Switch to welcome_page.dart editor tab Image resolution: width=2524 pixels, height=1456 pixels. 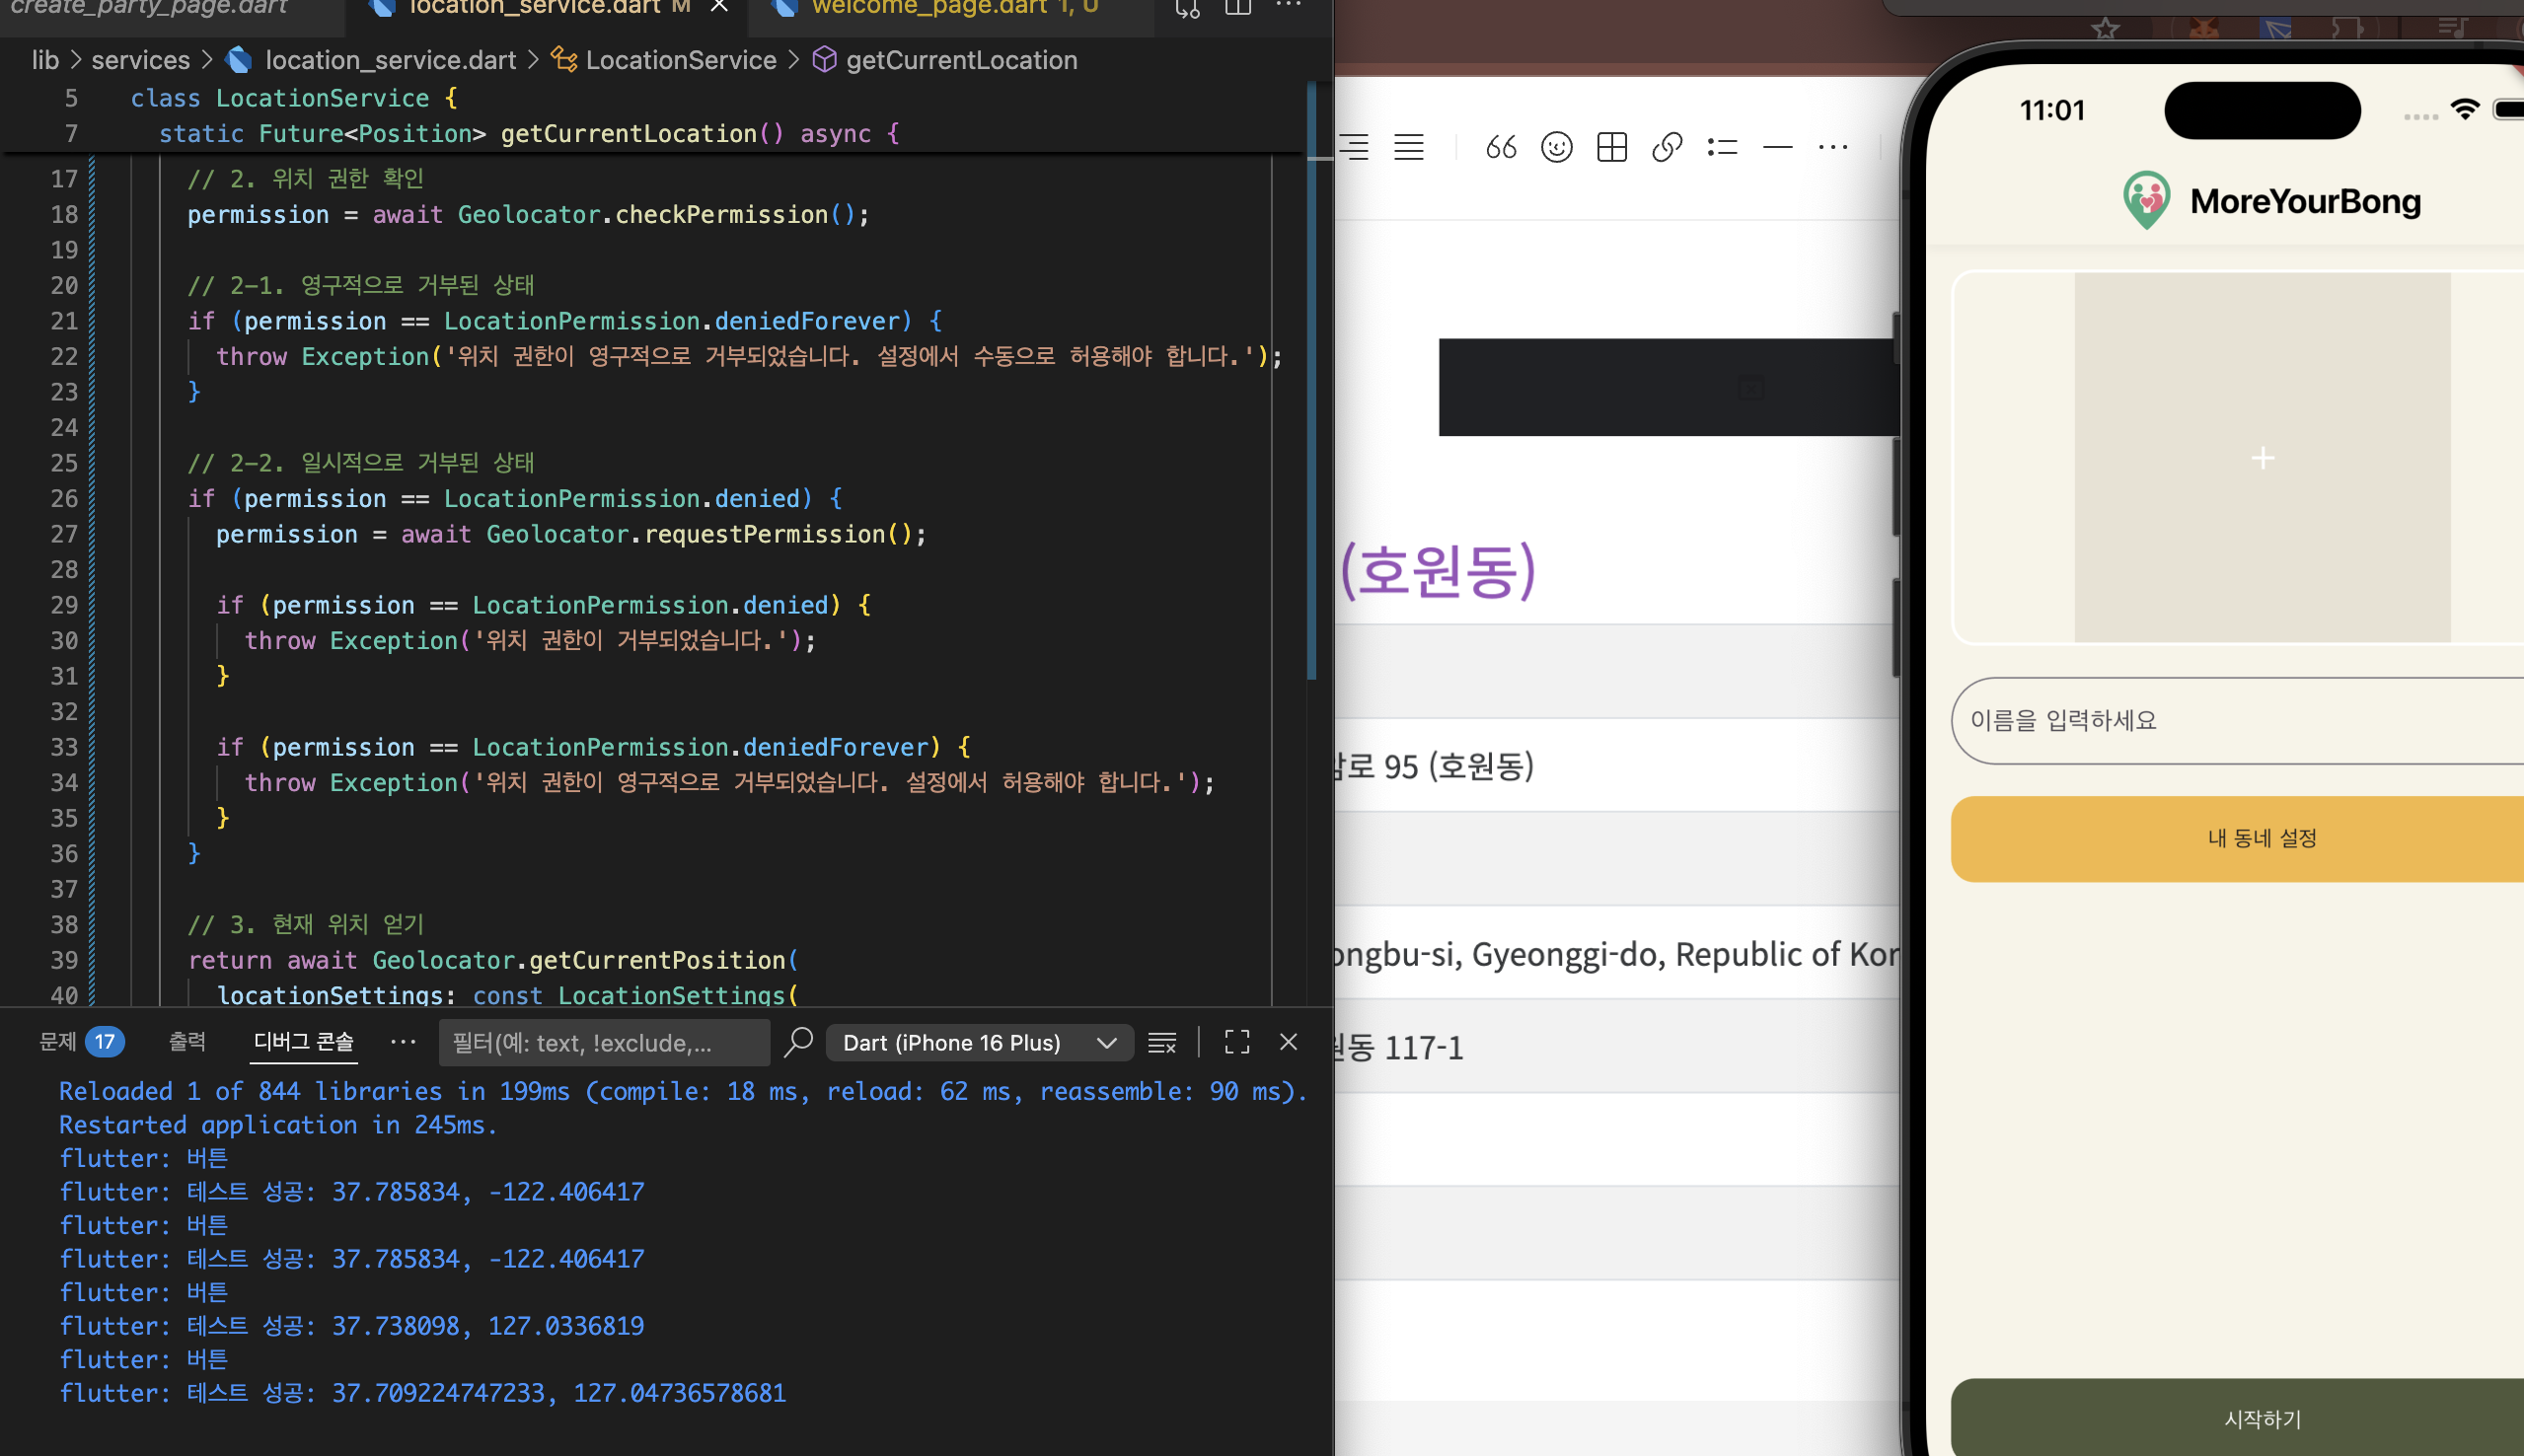coord(940,8)
